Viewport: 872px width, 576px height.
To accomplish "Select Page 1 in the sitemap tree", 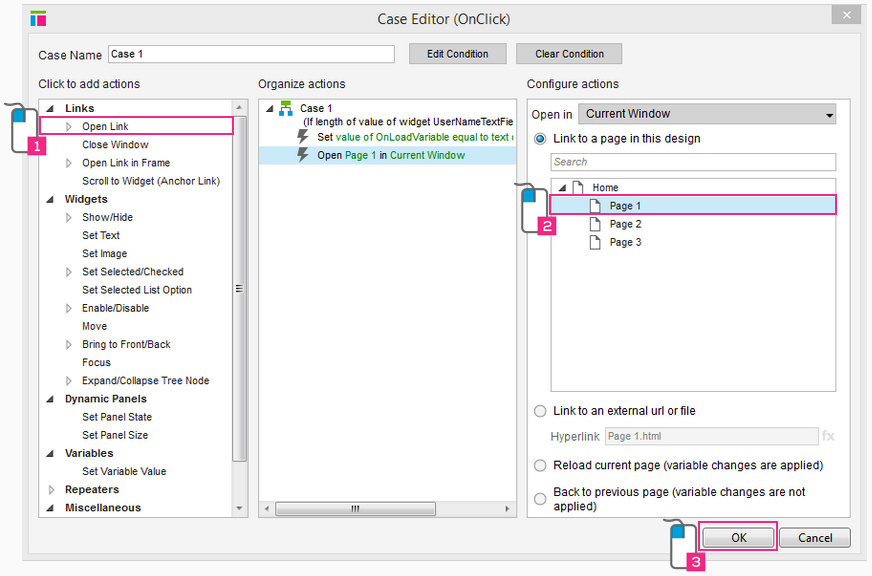I will point(625,206).
